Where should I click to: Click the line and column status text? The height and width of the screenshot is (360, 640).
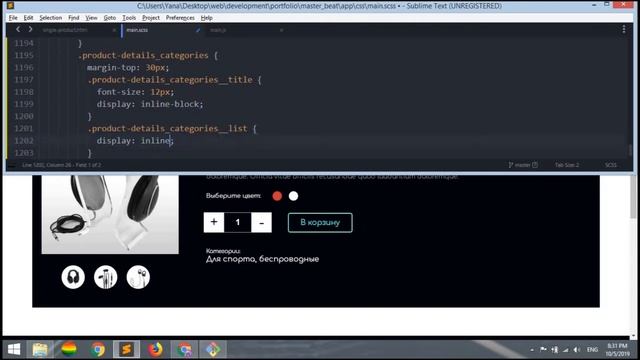61,165
